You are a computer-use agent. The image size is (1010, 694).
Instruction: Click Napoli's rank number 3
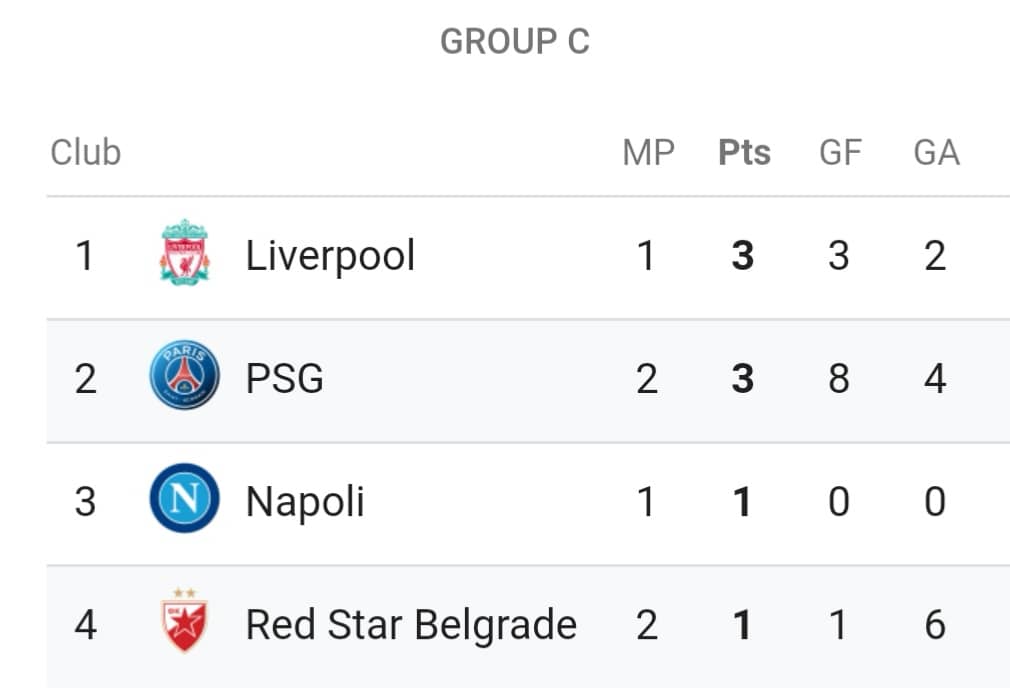pyautogui.click(x=86, y=502)
